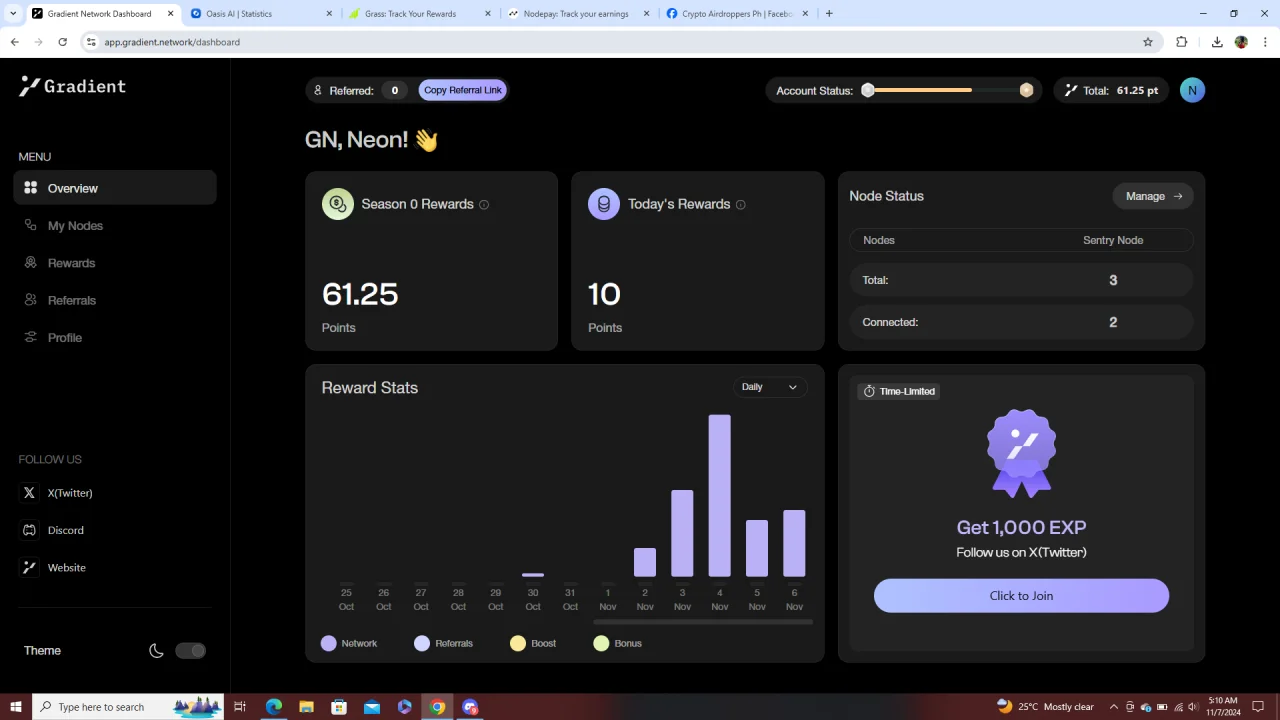This screenshot has height=720, width=1280.
Task: Click the chart's horizontal scrollbar
Action: coord(703,622)
